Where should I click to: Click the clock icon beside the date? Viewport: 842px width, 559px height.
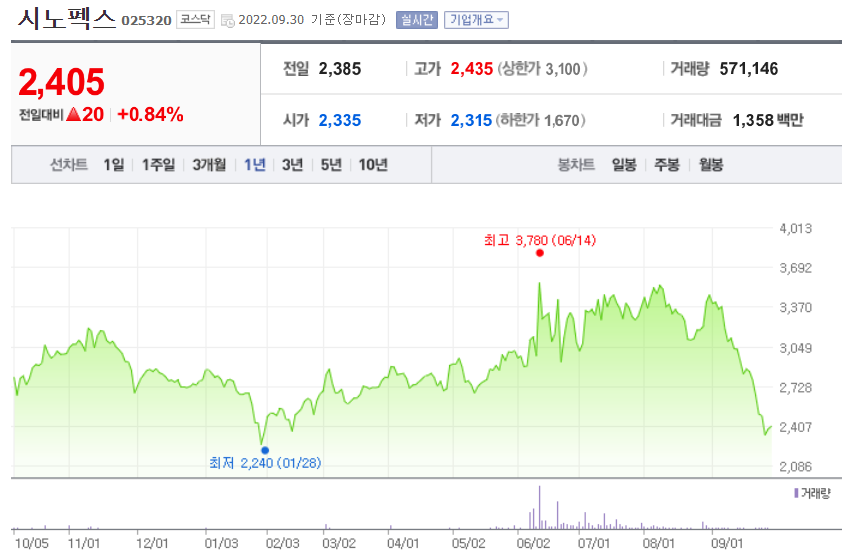(x=228, y=21)
